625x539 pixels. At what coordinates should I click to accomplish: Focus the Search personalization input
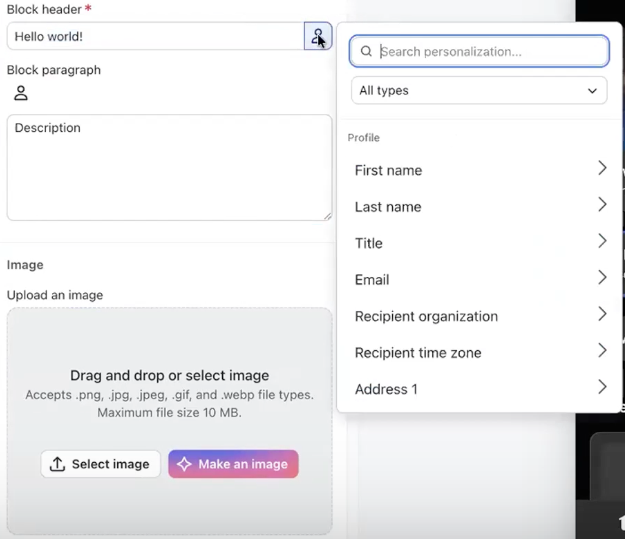tap(479, 51)
